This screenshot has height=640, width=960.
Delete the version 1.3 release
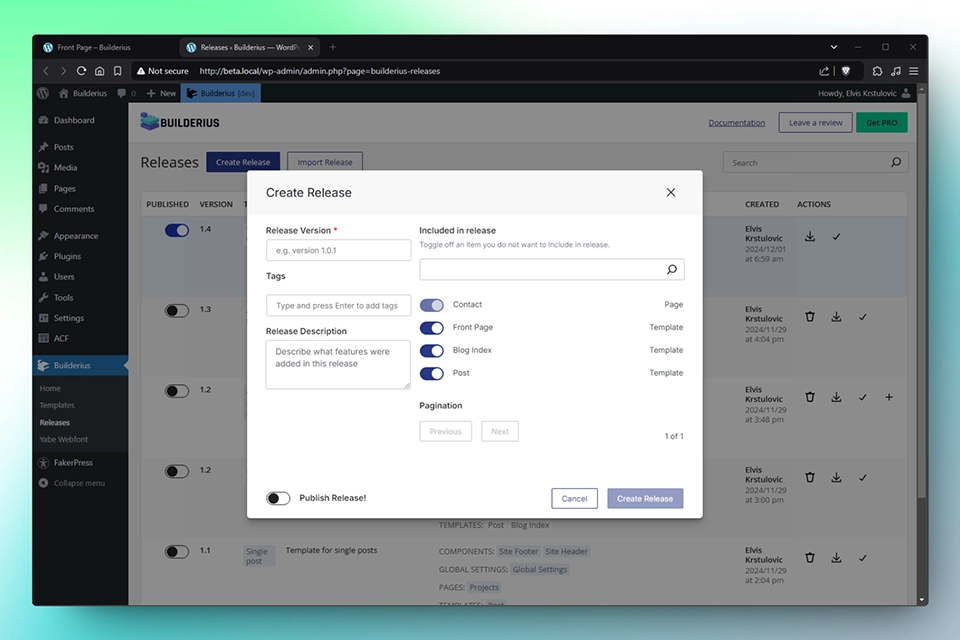point(810,316)
